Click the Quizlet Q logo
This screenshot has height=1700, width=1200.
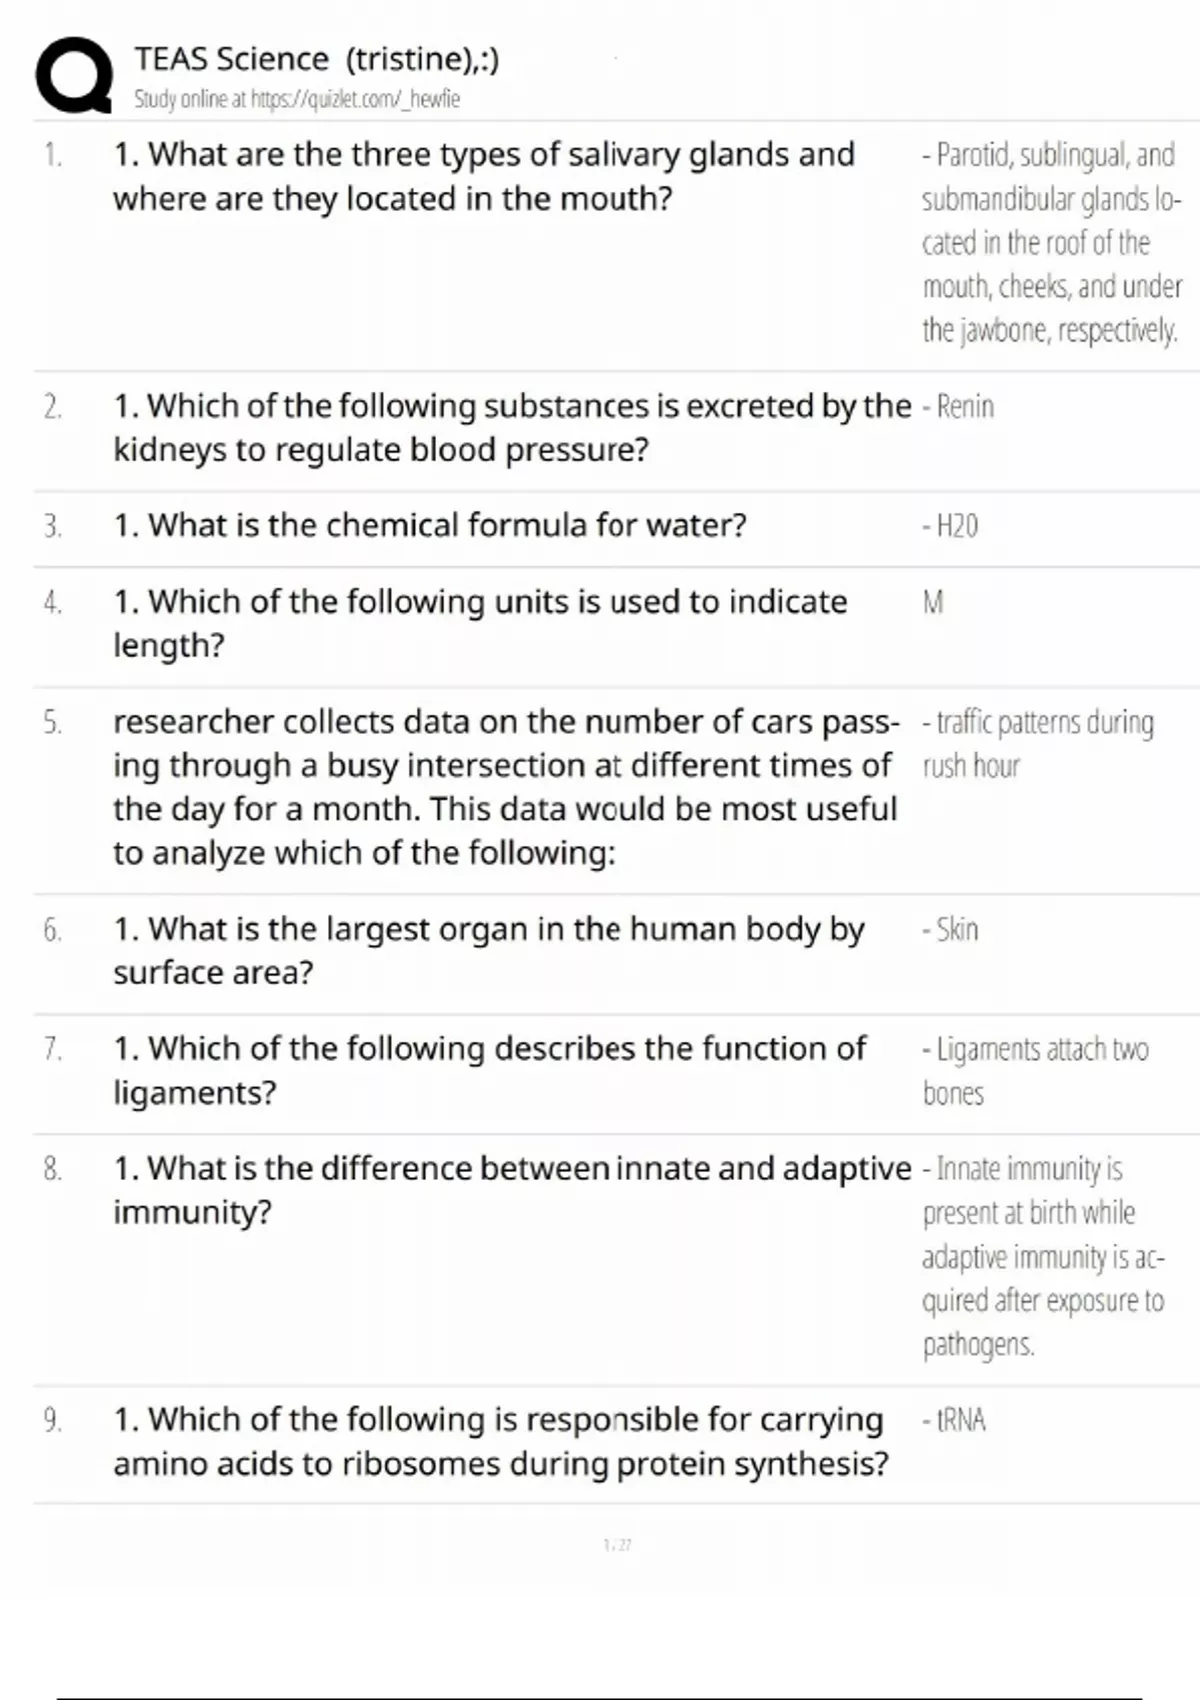73,75
